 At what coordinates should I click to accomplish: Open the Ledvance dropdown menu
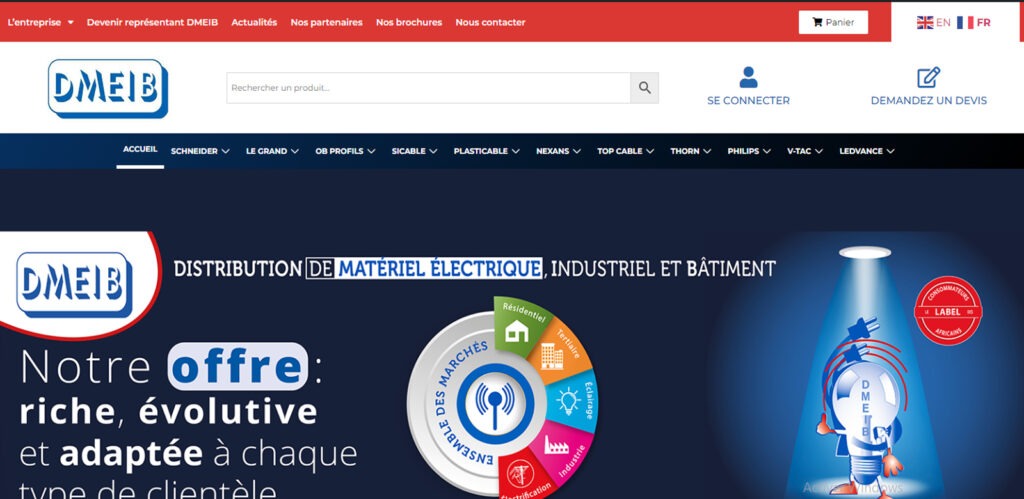866,151
